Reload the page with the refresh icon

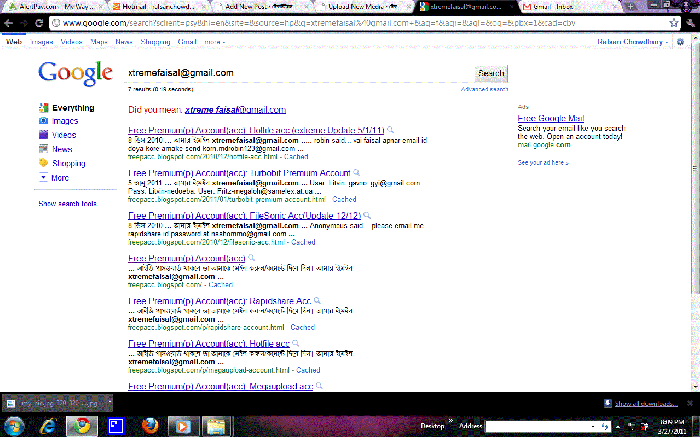coord(39,23)
